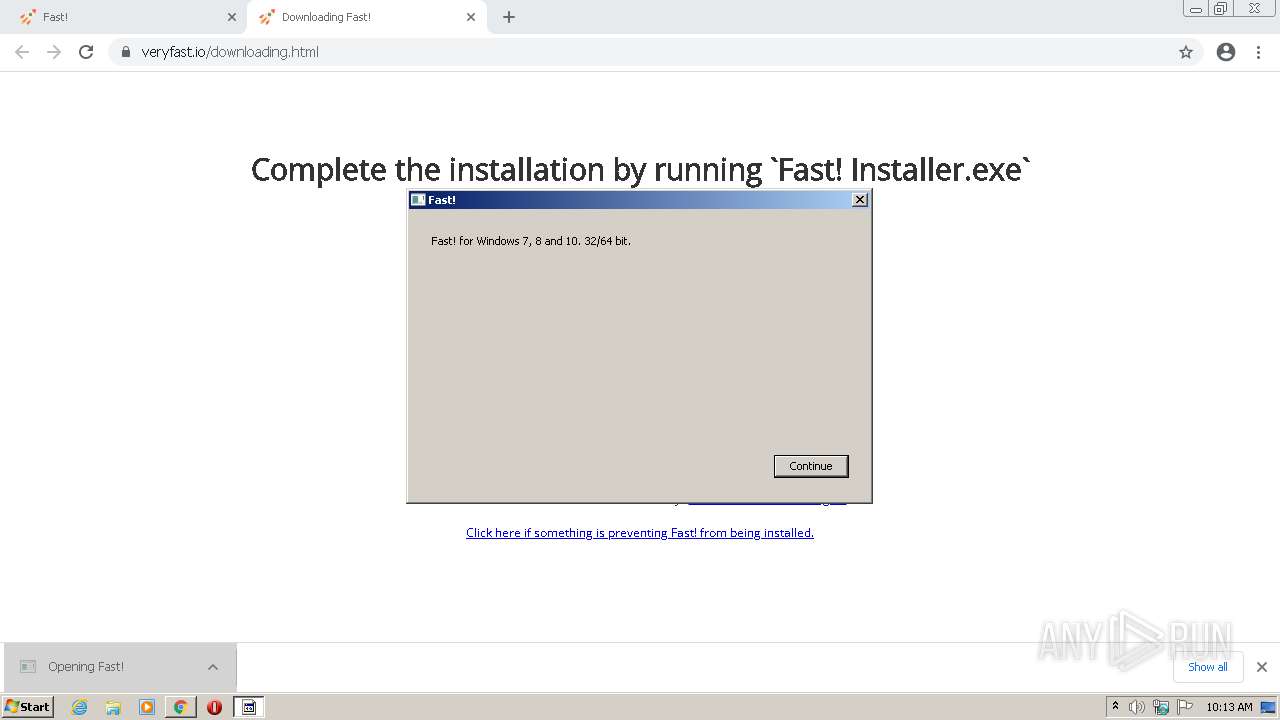Close the Chrome browser window
Screen dimensions: 1280x720
[x=1254, y=9]
